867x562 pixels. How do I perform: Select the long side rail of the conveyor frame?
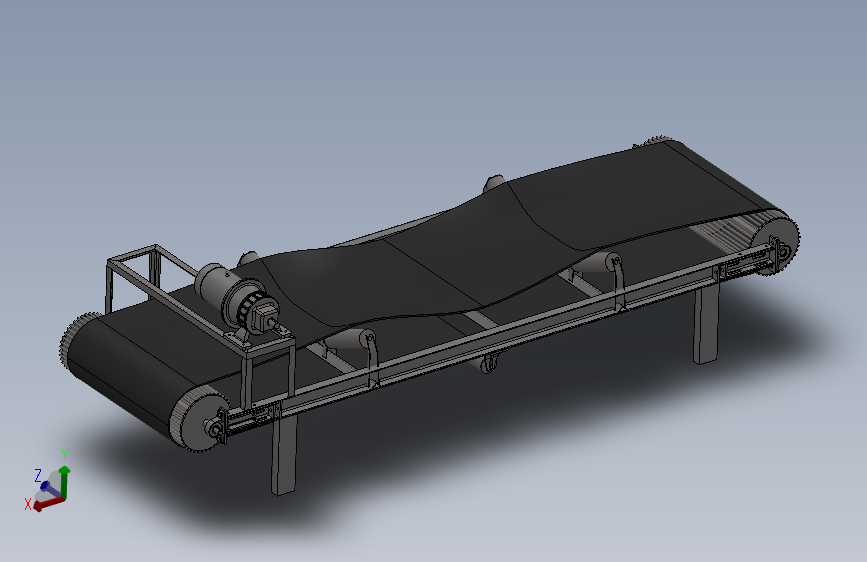click(498, 335)
